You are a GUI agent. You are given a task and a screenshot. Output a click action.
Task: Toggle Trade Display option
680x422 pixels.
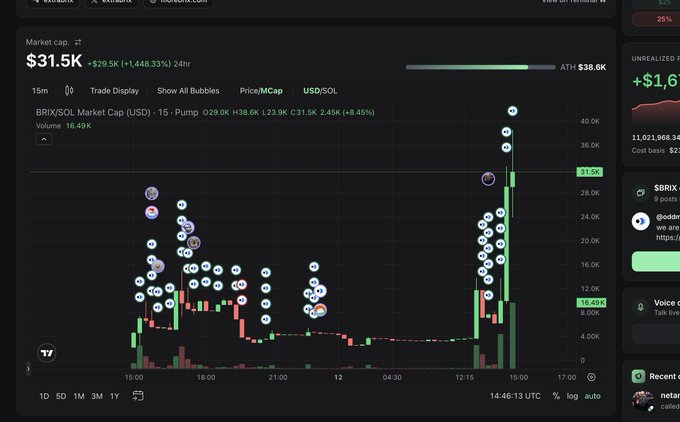114,91
